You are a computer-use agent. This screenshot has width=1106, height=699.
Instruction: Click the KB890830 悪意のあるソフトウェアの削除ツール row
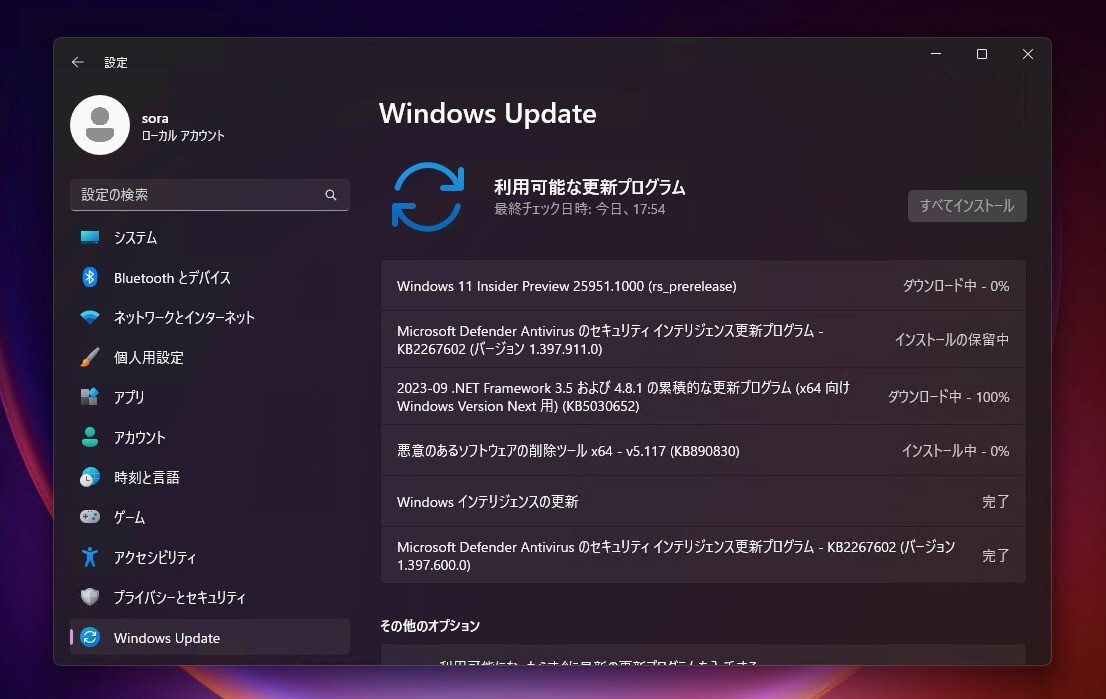tap(700, 451)
